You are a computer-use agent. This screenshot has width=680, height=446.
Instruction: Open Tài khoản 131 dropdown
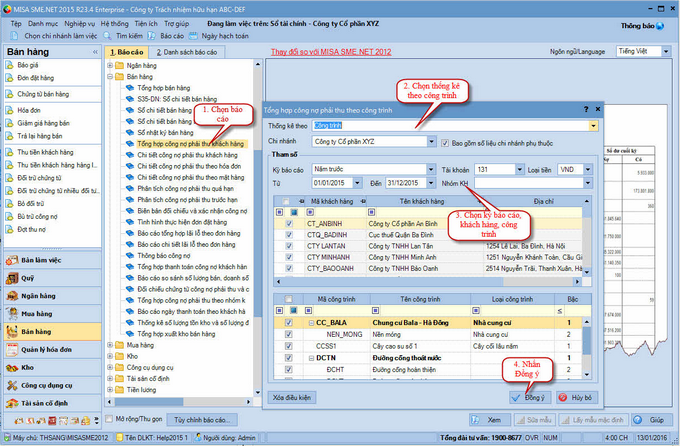520,169
